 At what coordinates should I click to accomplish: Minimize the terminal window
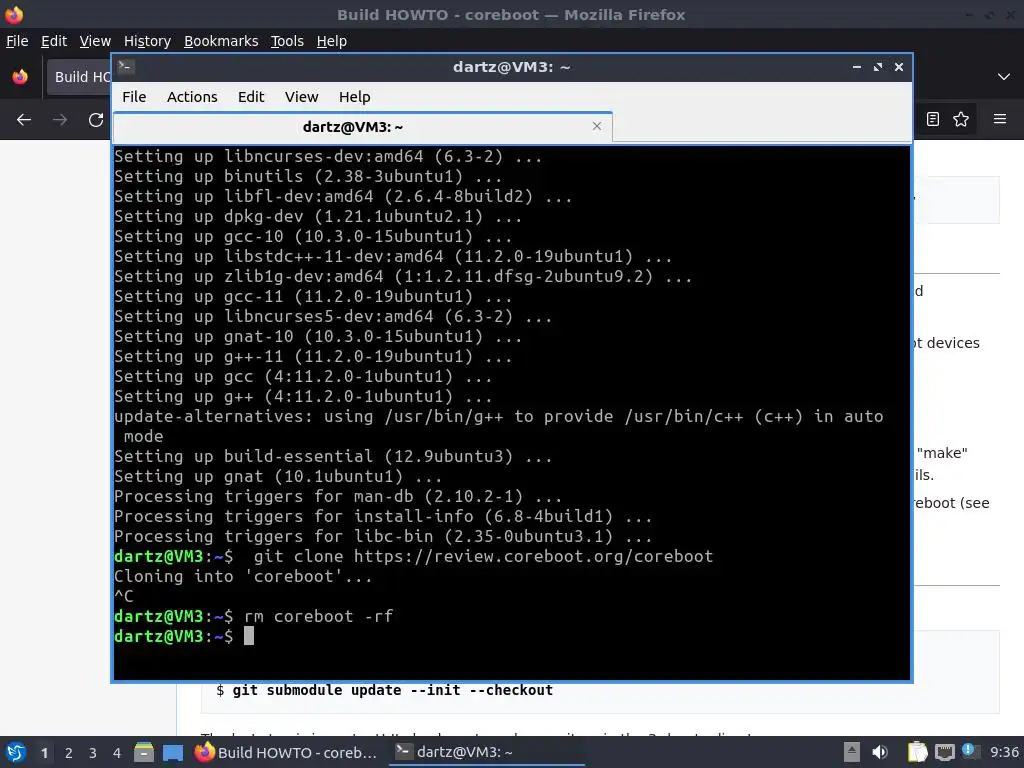(x=856, y=67)
